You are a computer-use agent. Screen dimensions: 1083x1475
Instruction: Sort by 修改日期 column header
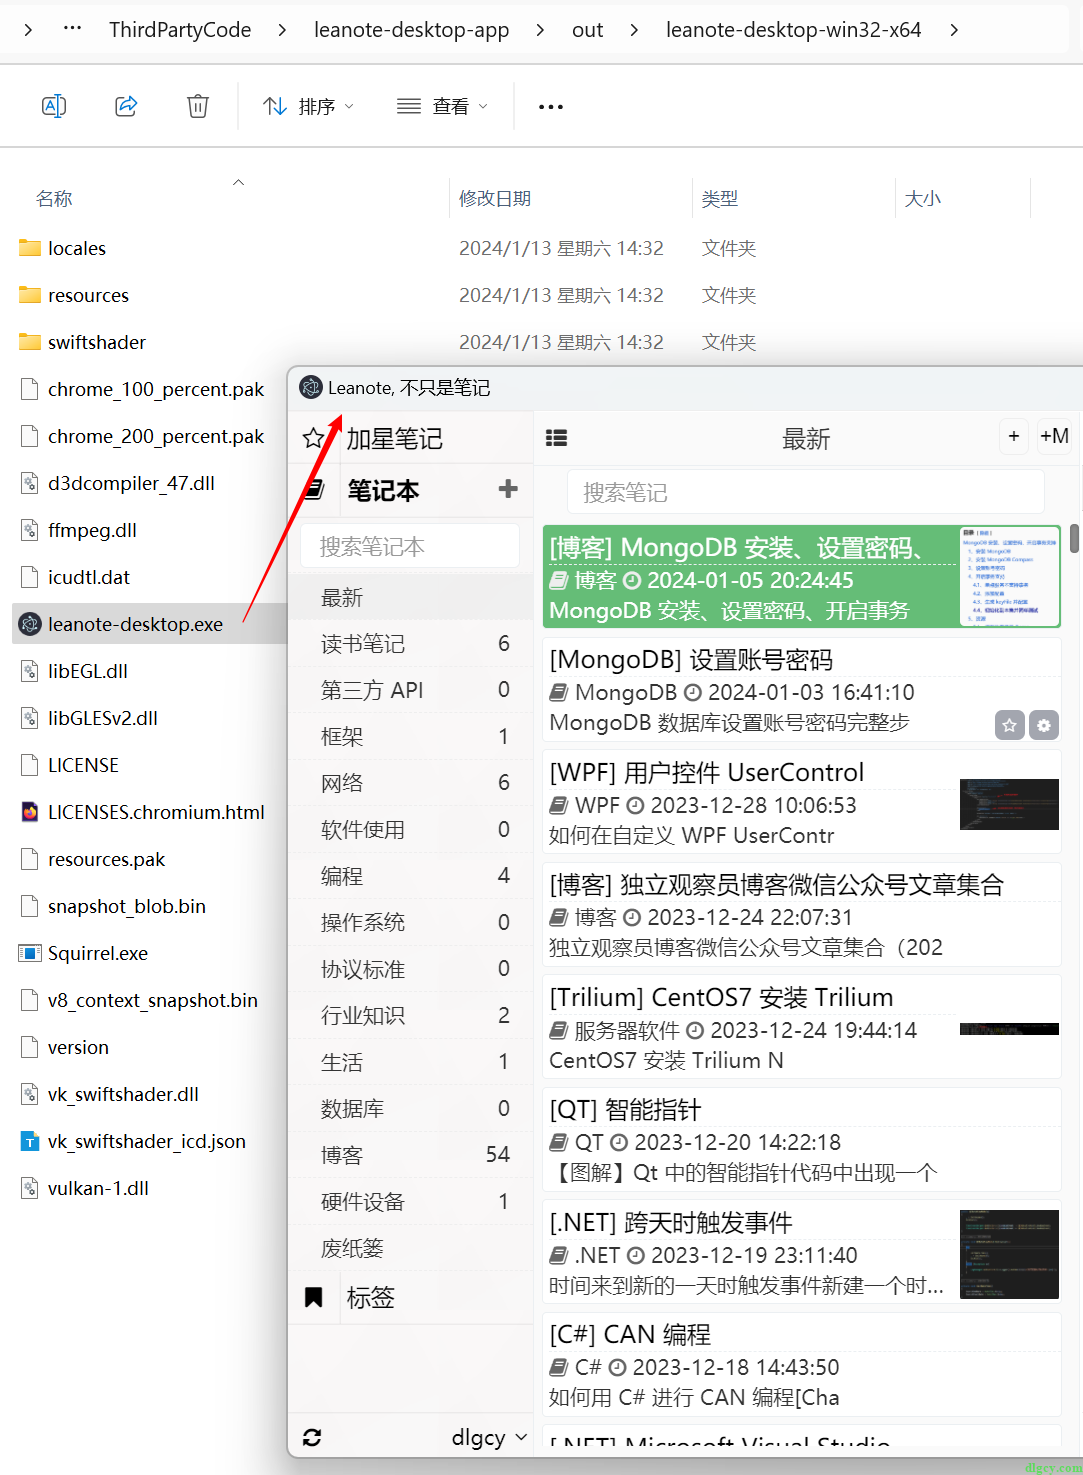tap(495, 198)
